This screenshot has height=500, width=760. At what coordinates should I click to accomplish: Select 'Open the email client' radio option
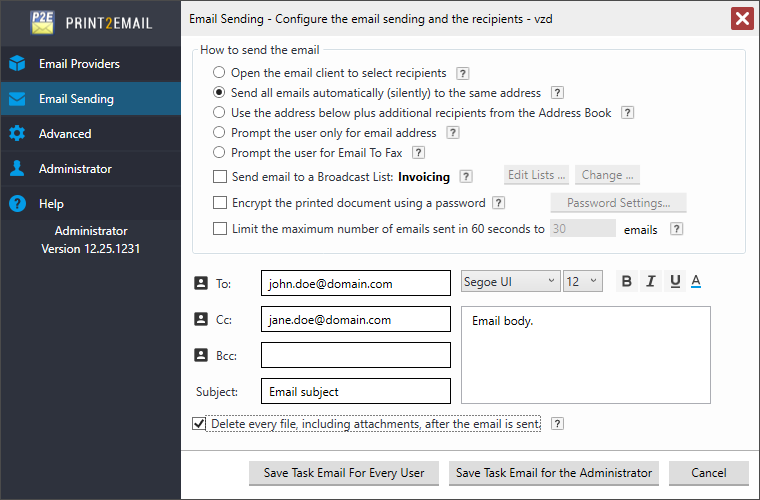point(219,73)
